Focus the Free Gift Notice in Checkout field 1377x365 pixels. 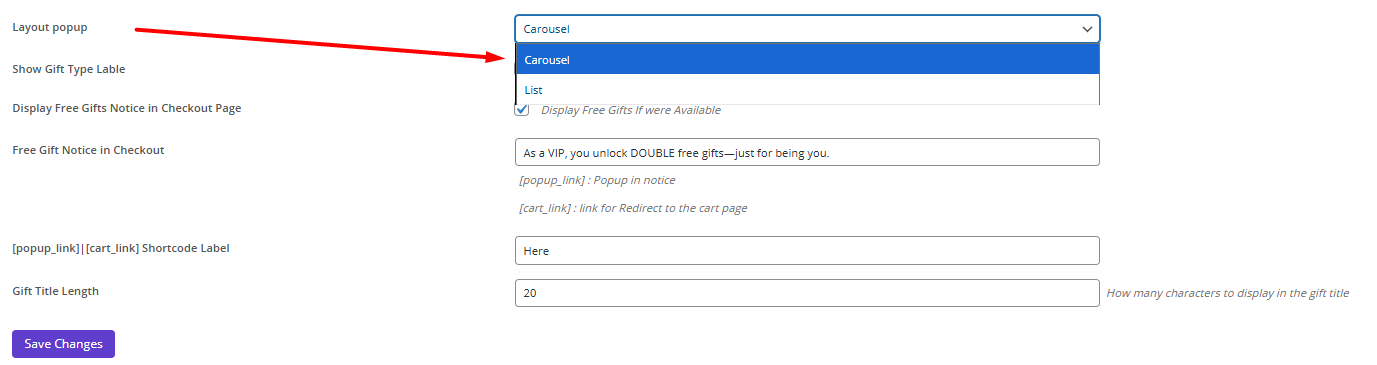tap(807, 152)
